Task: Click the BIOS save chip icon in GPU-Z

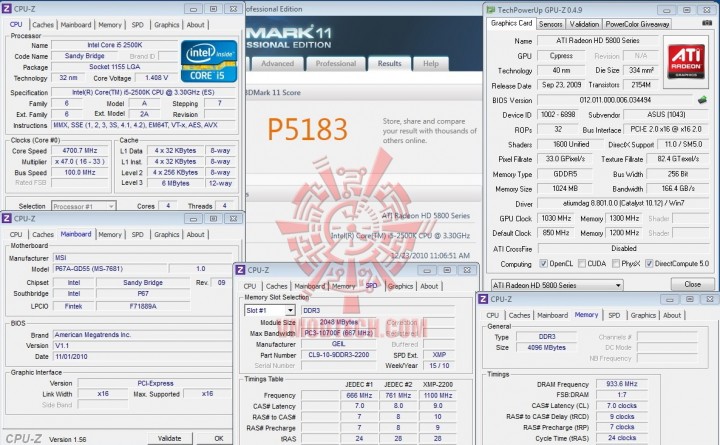Action: (702, 99)
